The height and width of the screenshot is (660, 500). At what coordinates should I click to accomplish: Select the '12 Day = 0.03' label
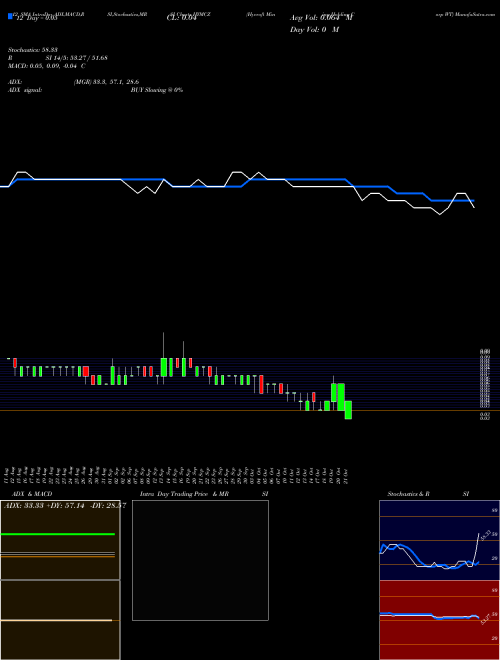tap(36, 18)
